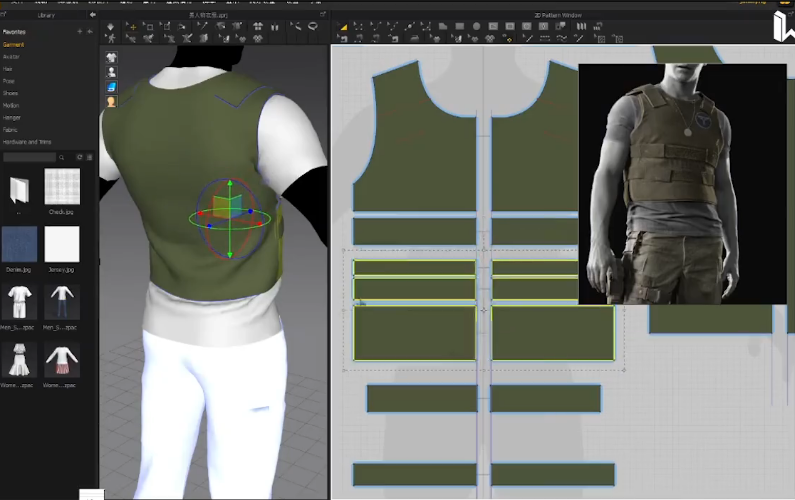
Task: Select the Edit Pattern tool in 2D toolbar
Action: click(343, 26)
